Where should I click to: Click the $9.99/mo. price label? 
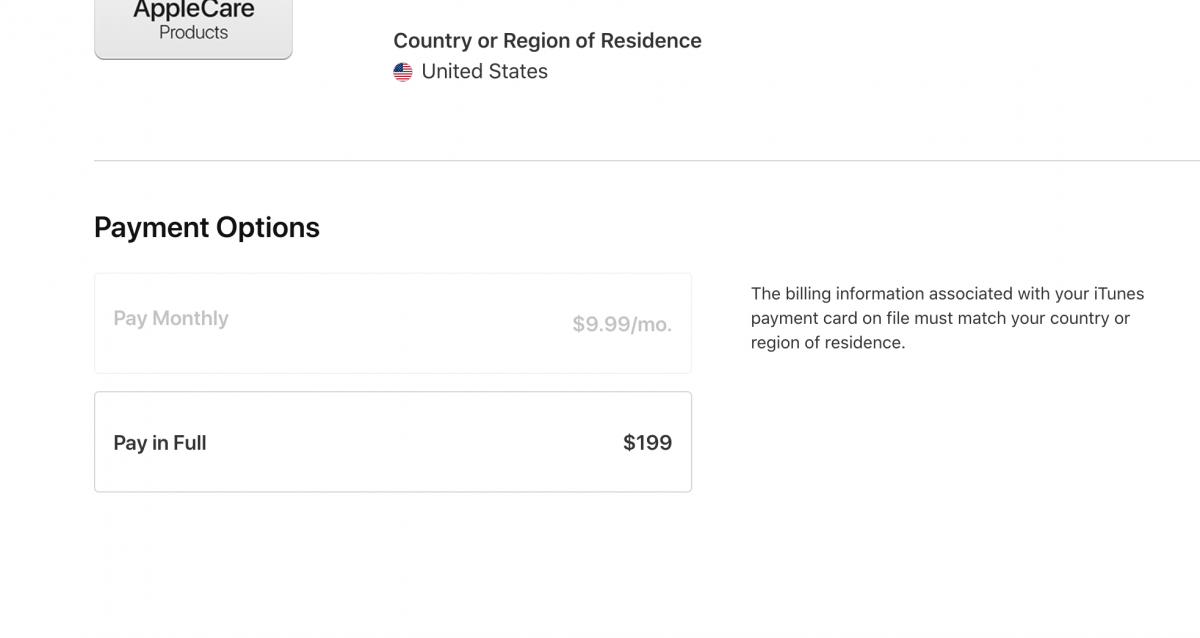[x=622, y=324]
